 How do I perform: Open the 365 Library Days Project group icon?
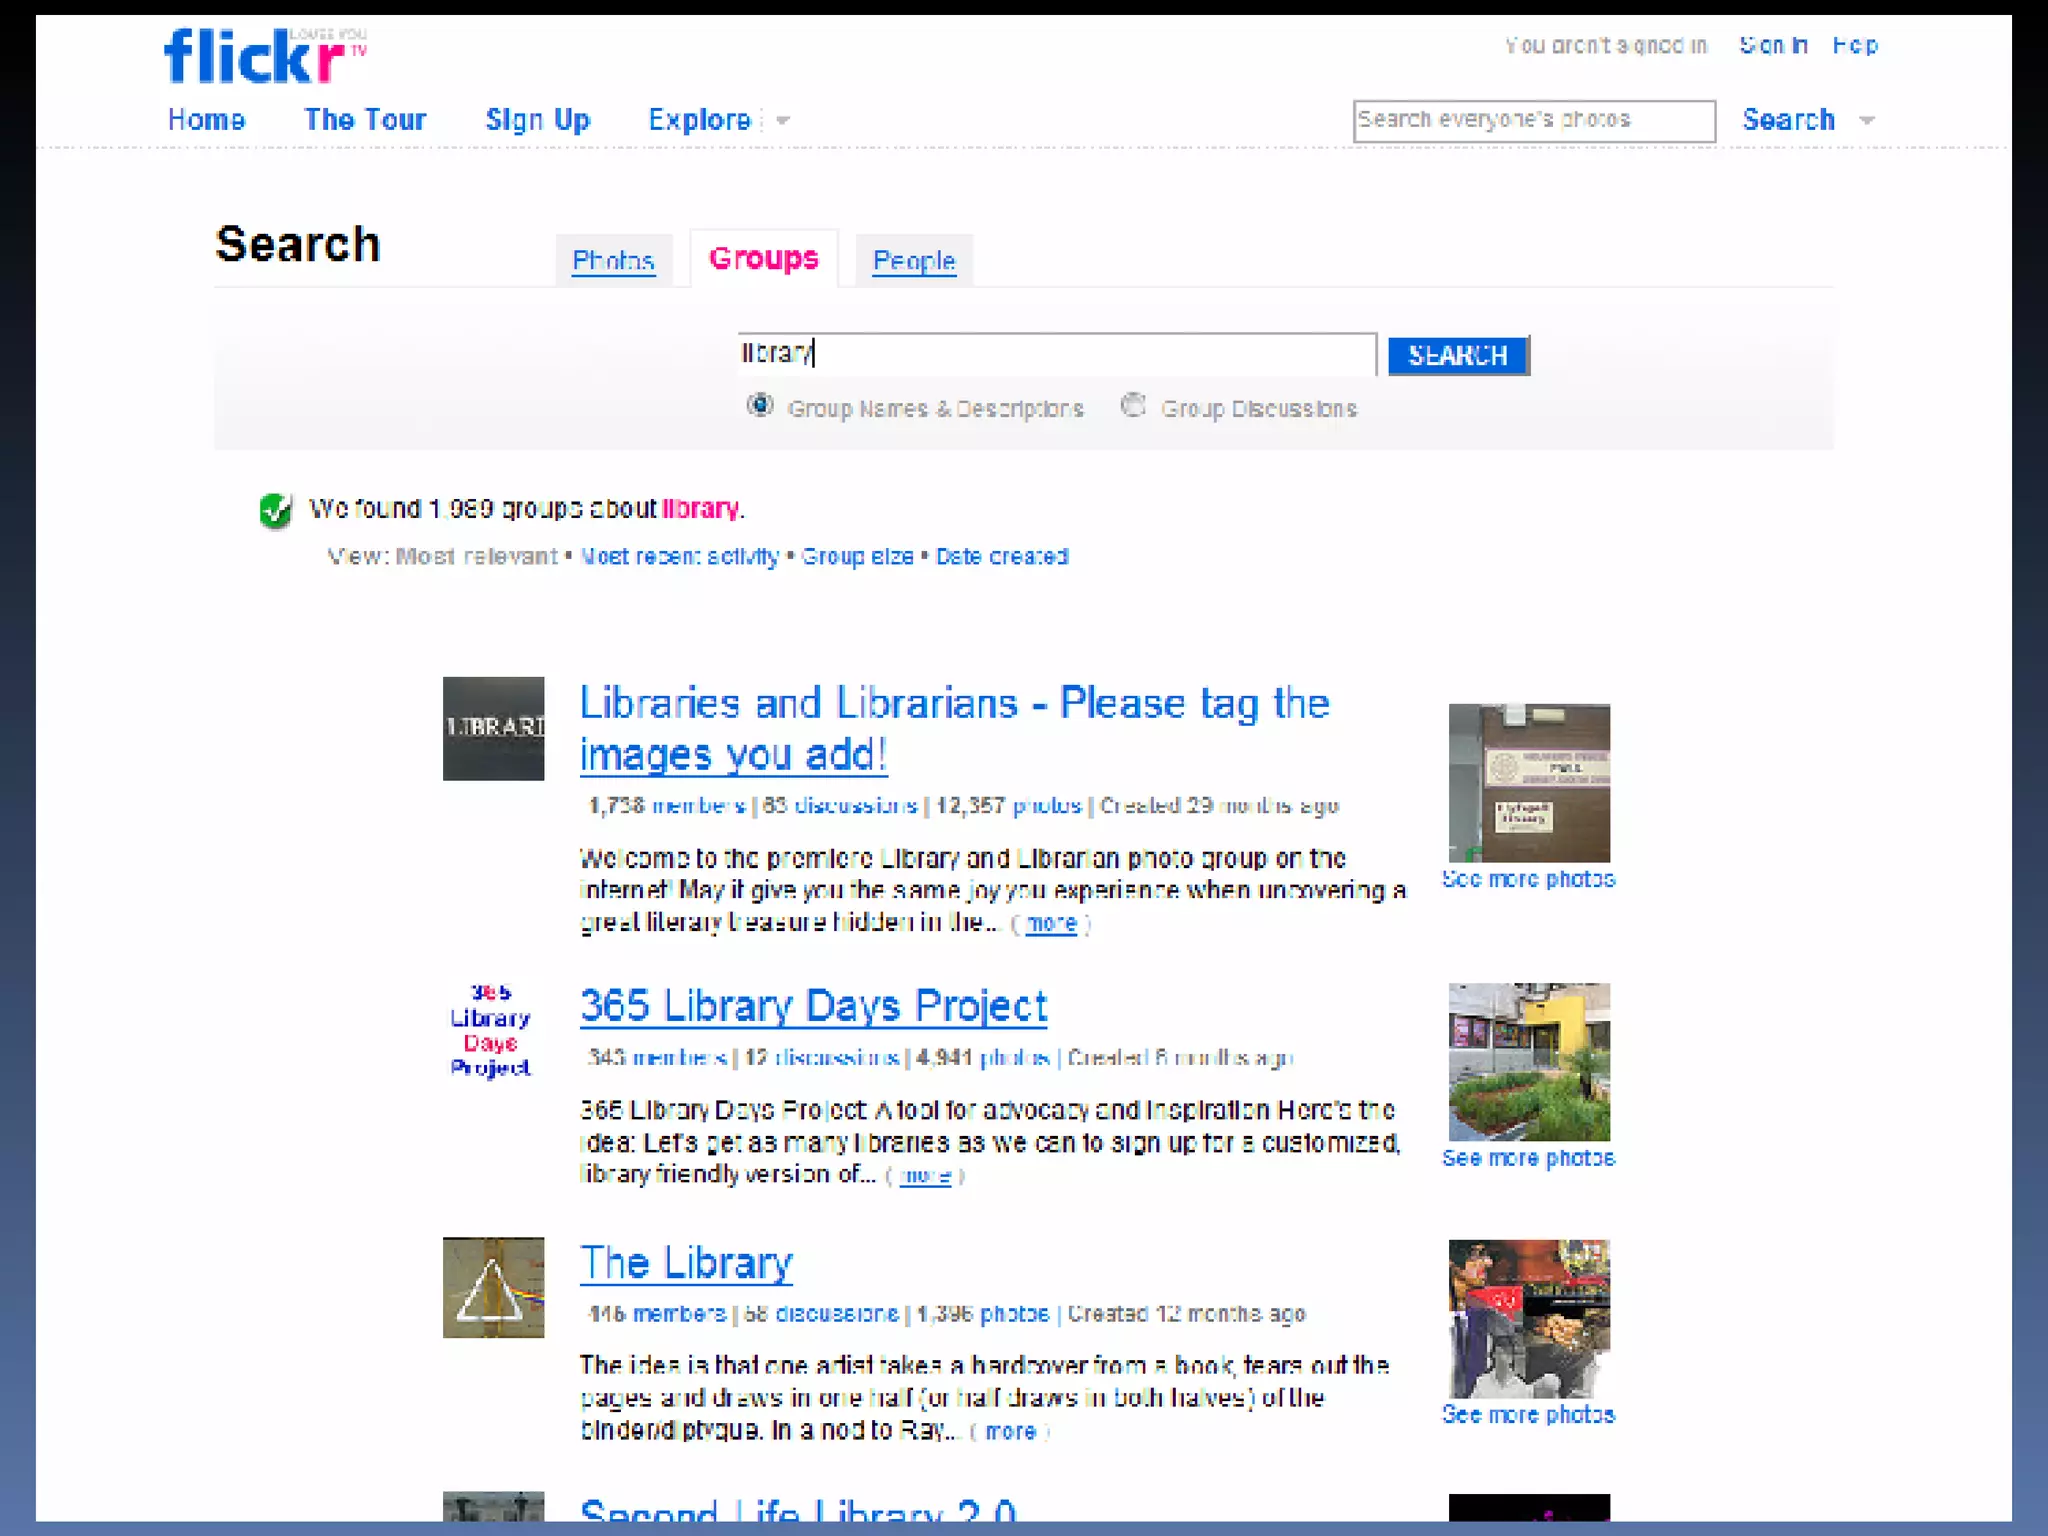tap(490, 1031)
